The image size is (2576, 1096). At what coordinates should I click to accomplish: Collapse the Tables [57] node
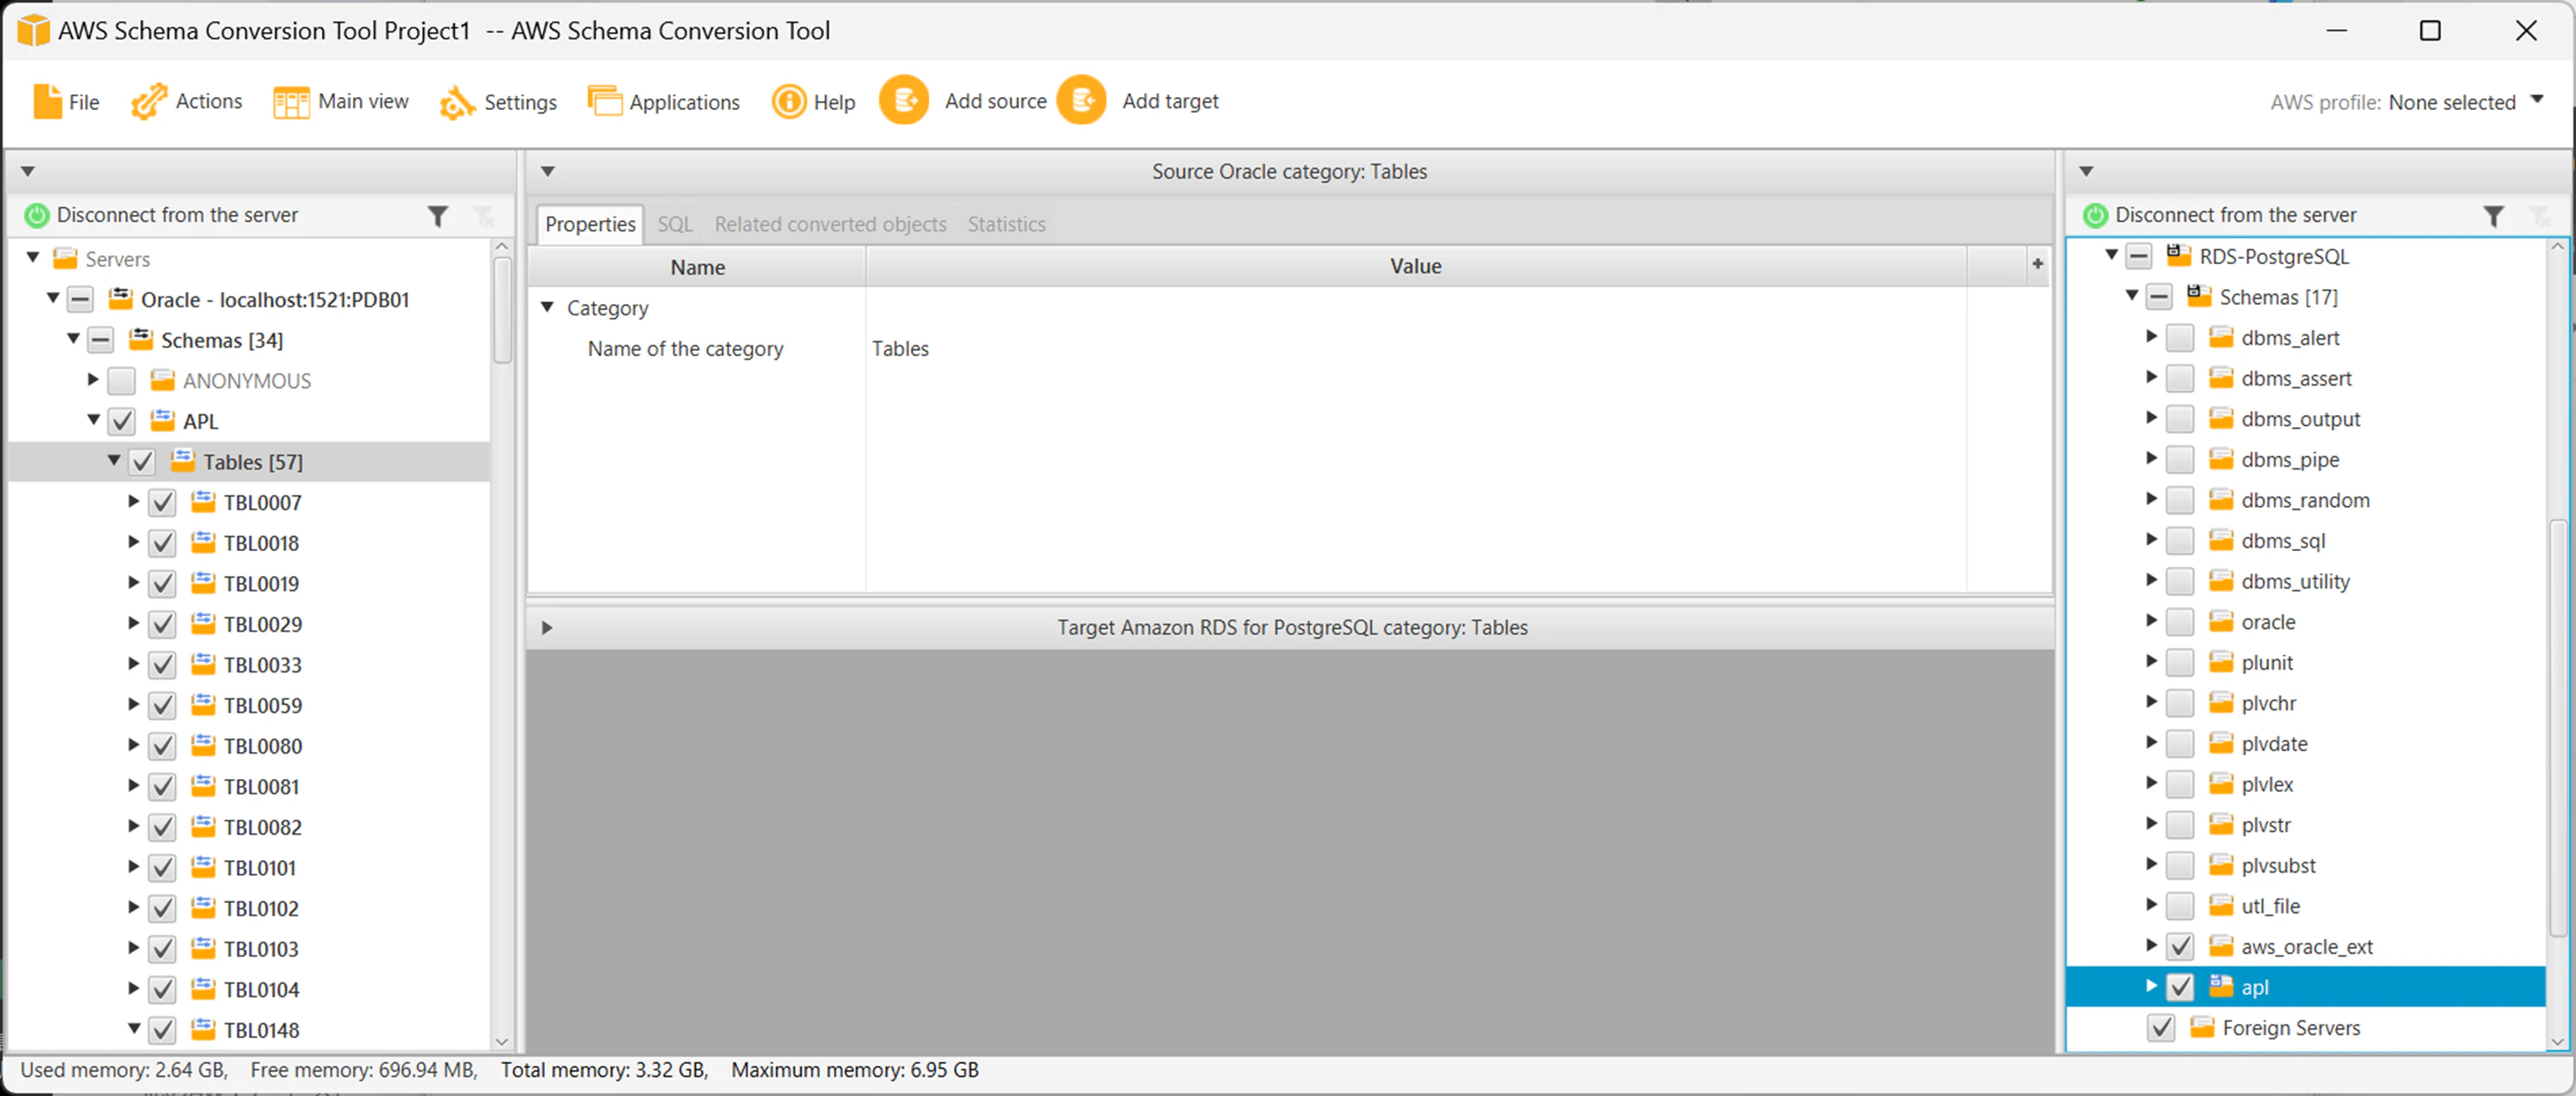tap(113, 461)
